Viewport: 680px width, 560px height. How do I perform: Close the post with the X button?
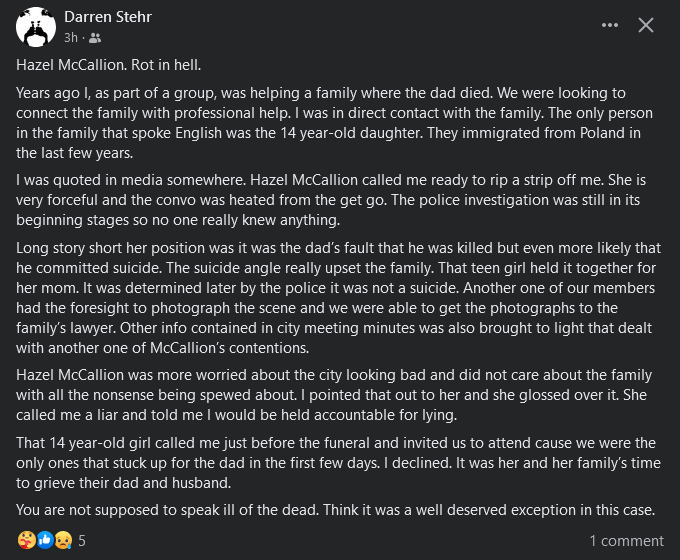tap(646, 26)
